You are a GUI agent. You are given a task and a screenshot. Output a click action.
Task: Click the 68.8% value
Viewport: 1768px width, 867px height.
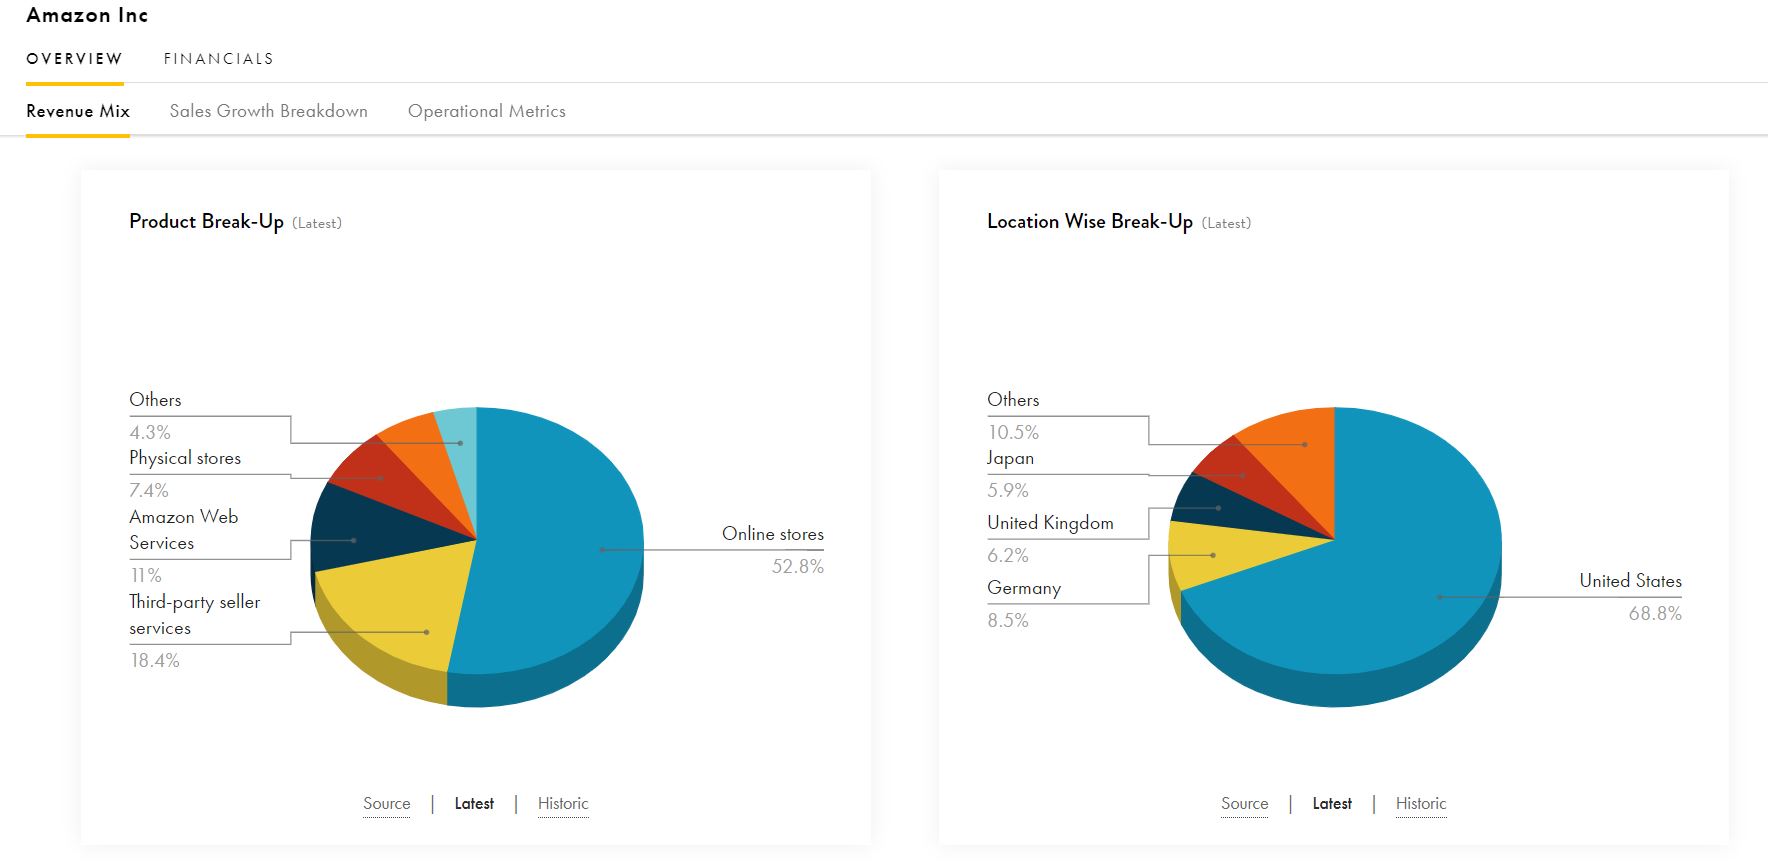tap(1656, 614)
